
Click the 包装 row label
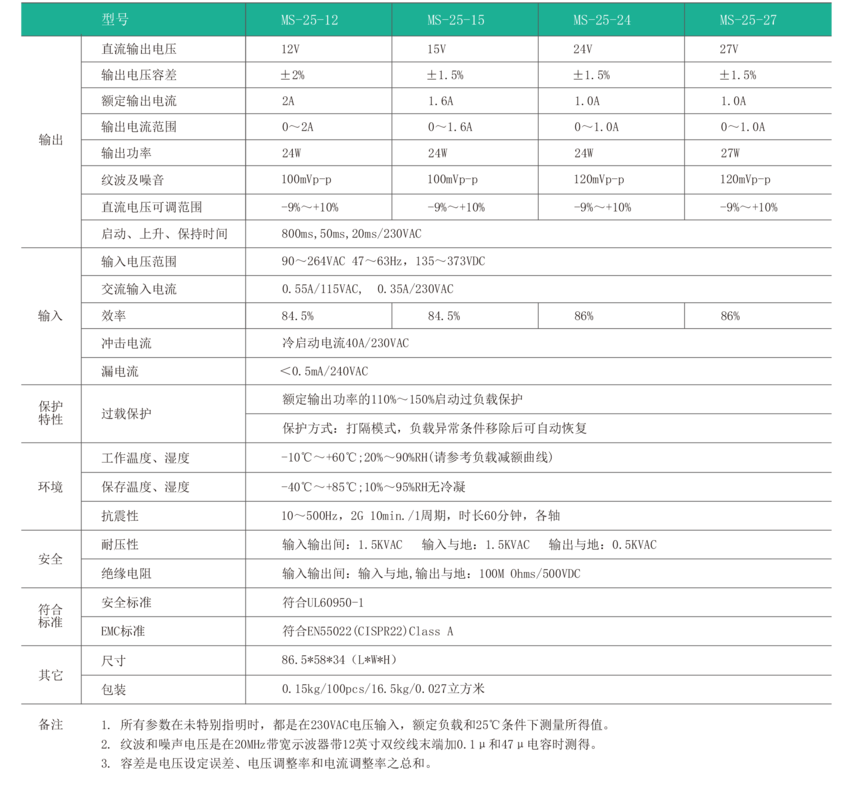(114, 690)
